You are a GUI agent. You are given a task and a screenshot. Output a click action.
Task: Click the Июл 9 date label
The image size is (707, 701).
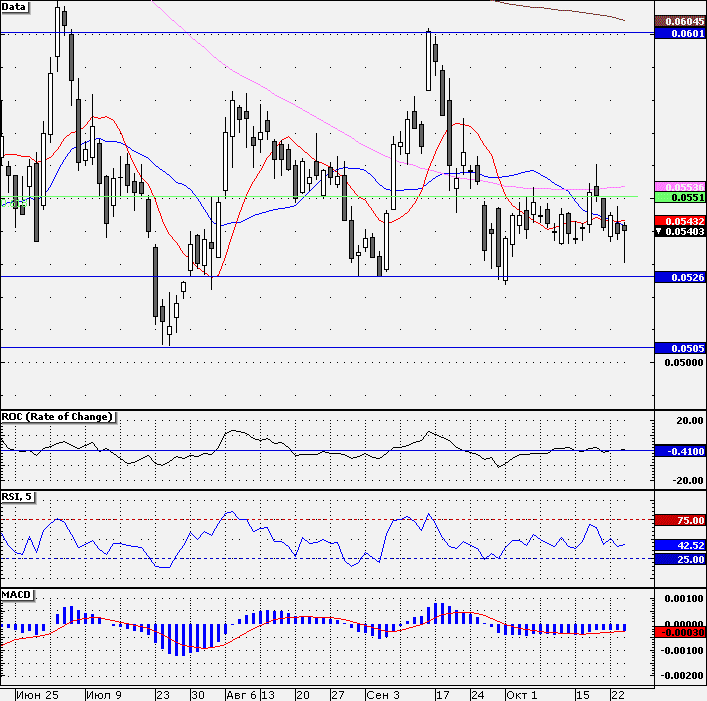pyautogui.click(x=104, y=695)
